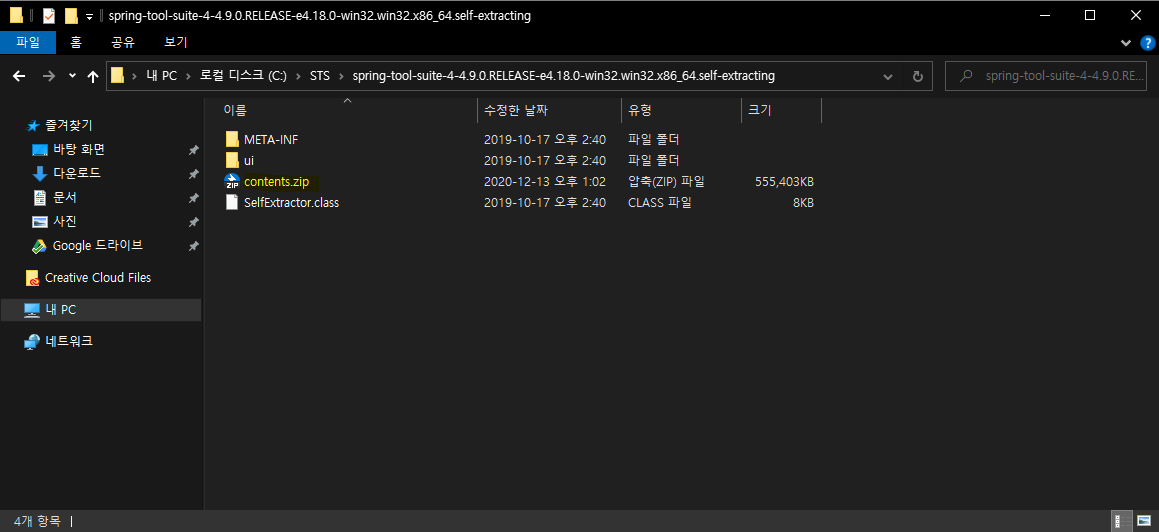The image size is (1159, 532).
Task: Open 즐겨찾기 in the navigation pane
Action: (69, 126)
